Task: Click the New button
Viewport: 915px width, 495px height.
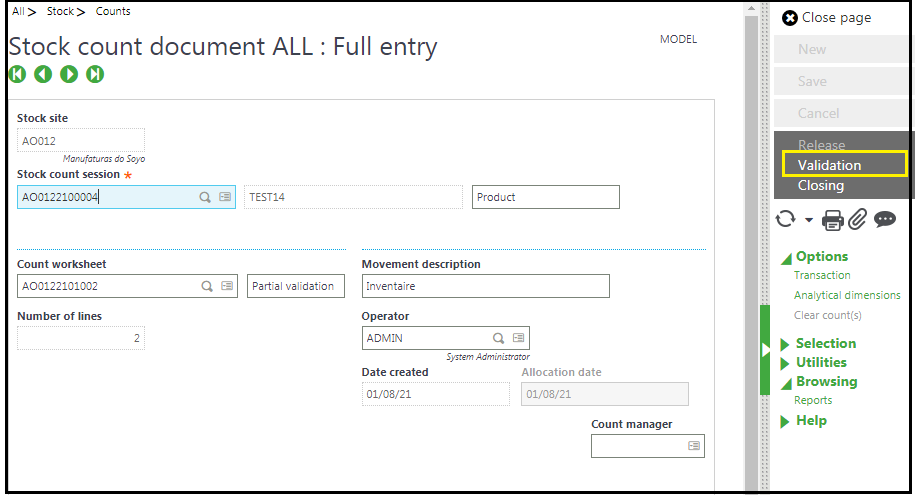Action: click(840, 49)
